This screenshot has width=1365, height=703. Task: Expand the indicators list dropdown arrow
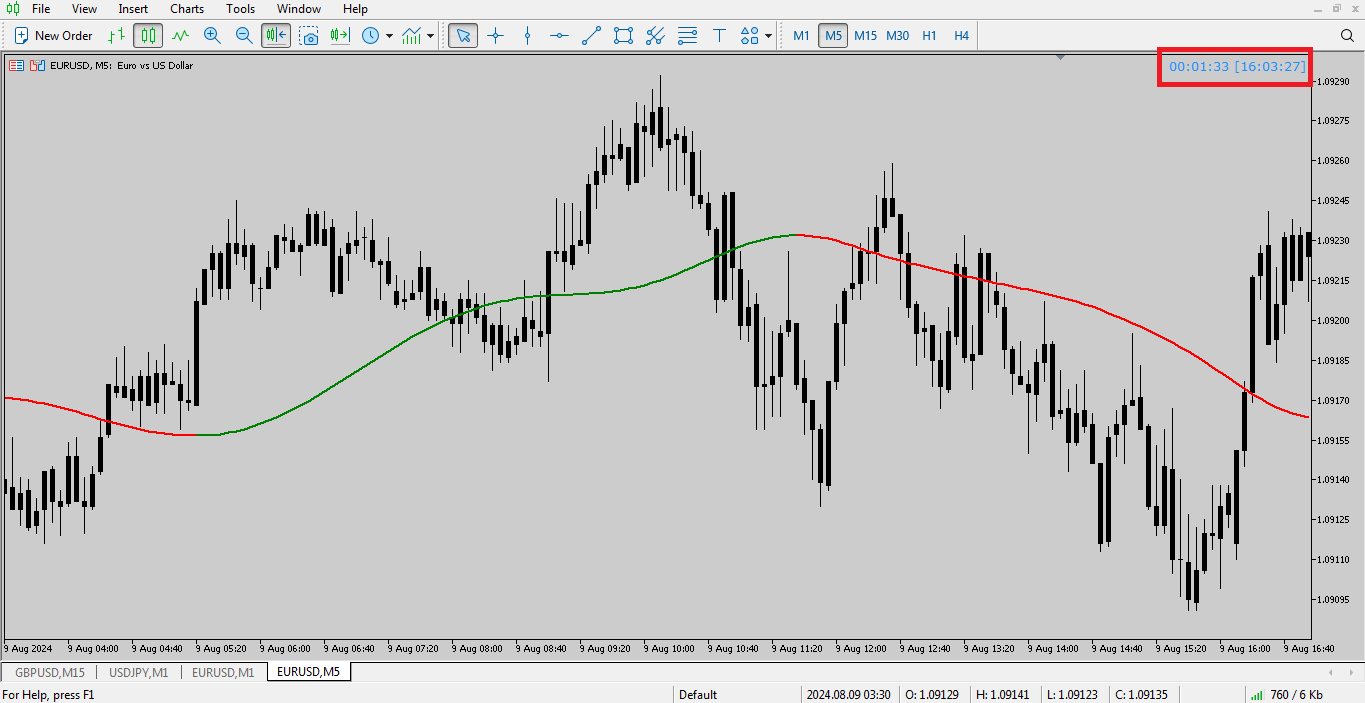tap(431, 36)
